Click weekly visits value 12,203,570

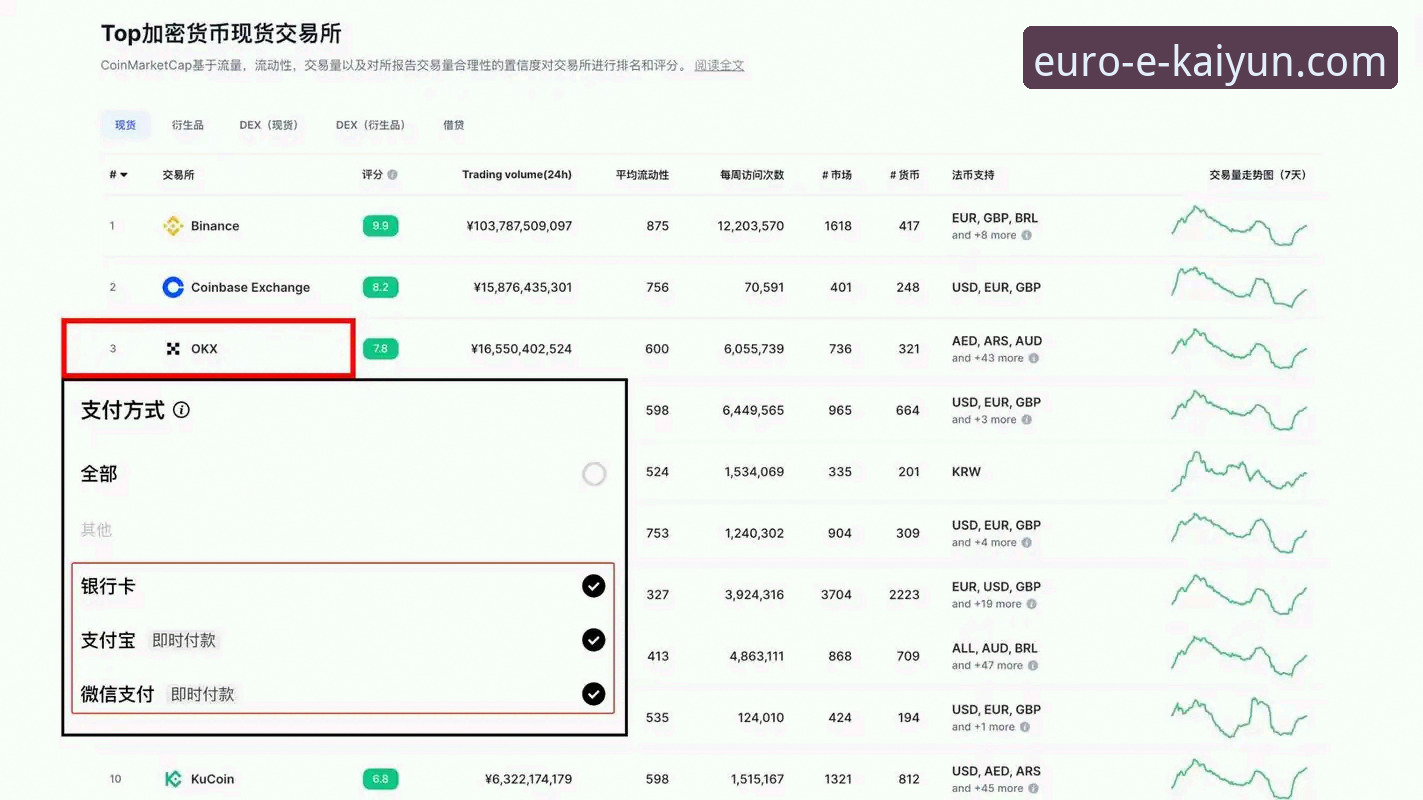tap(751, 226)
